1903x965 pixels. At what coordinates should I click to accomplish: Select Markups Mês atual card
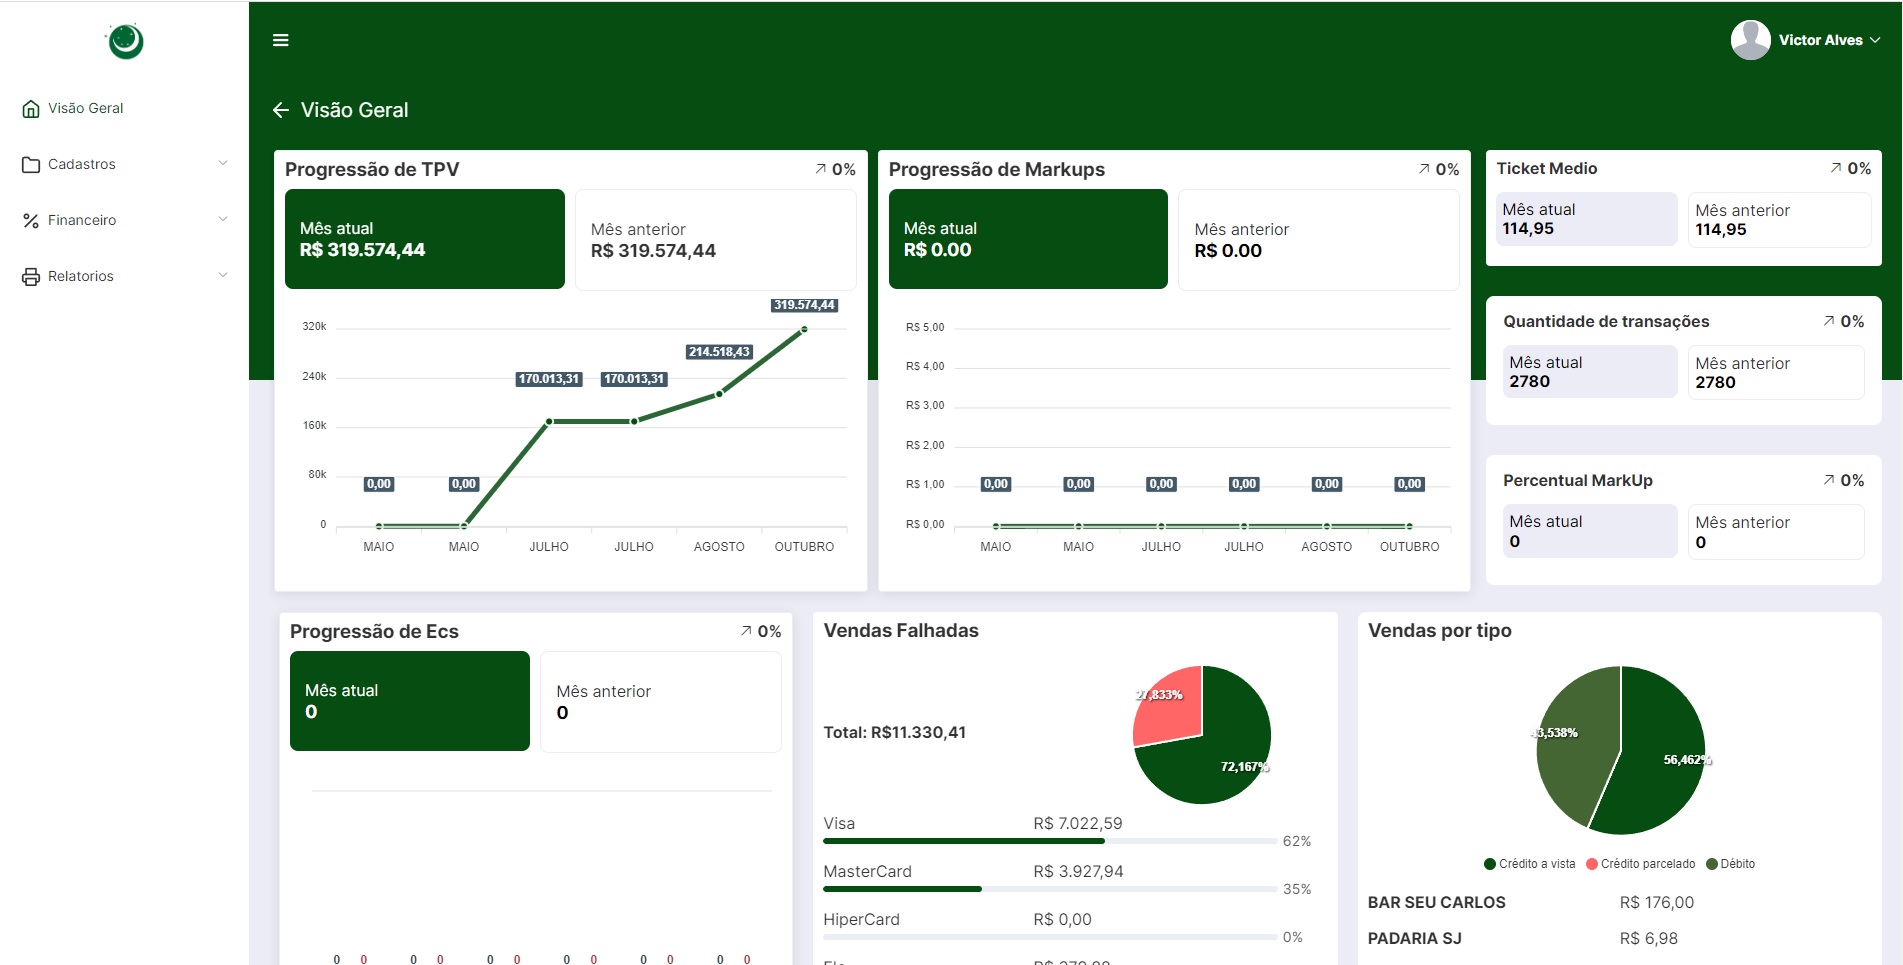pos(1028,239)
